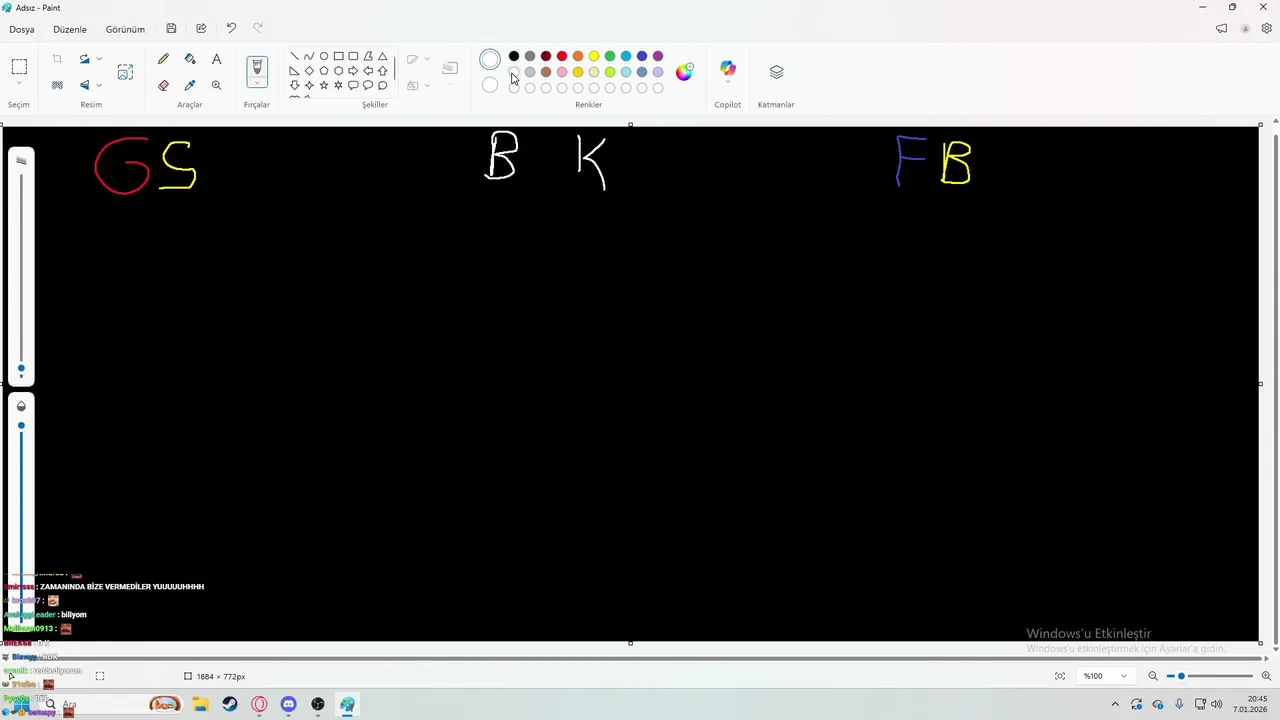Select the five-point star shape

point(324,85)
